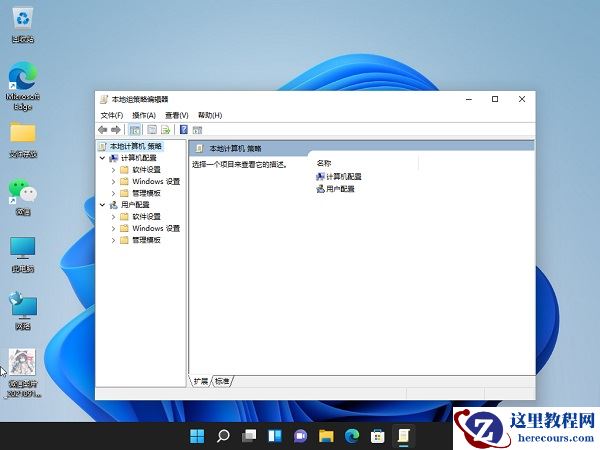Screen dimensions: 600x450
Task: Minimize the group policy editor window
Action: [x=469, y=99]
